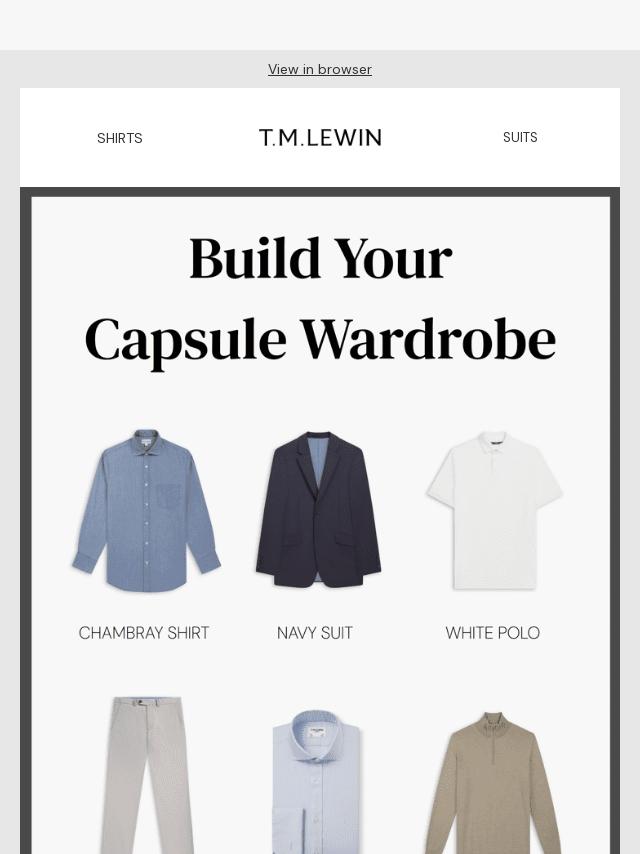The width and height of the screenshot is (640, 854).
Task: Click the Build Your Capsule Wardrobe headline
Action: click(x=320, y=298)
